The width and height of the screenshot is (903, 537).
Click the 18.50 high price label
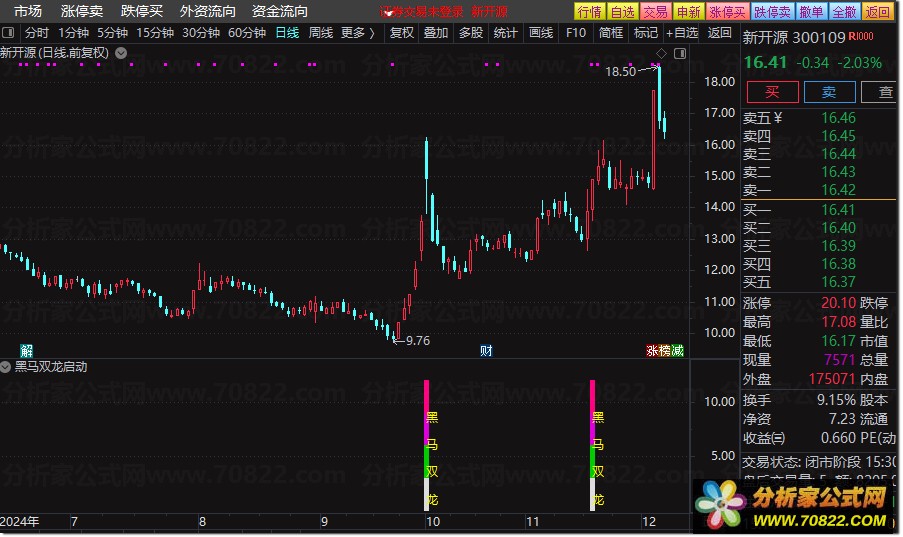pos(621,71)
